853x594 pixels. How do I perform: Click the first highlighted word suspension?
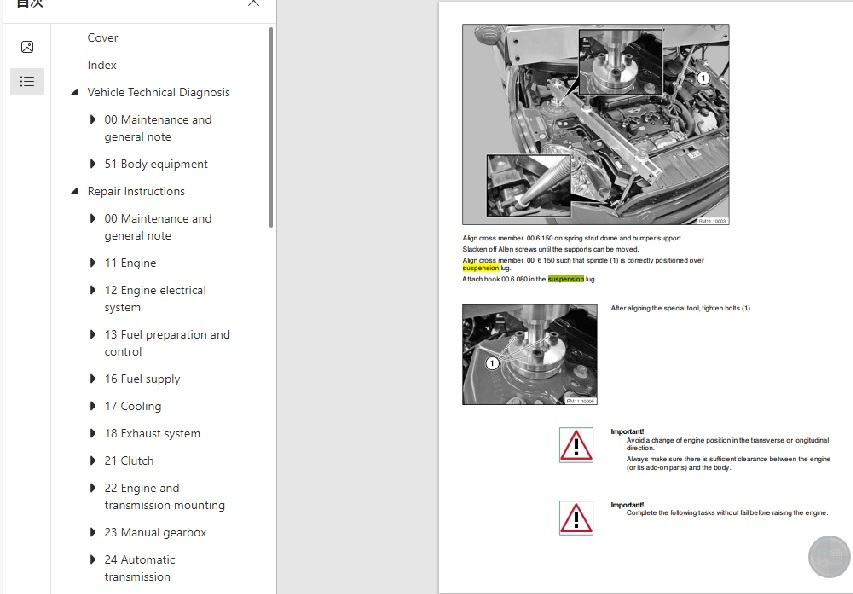[481, 268]
